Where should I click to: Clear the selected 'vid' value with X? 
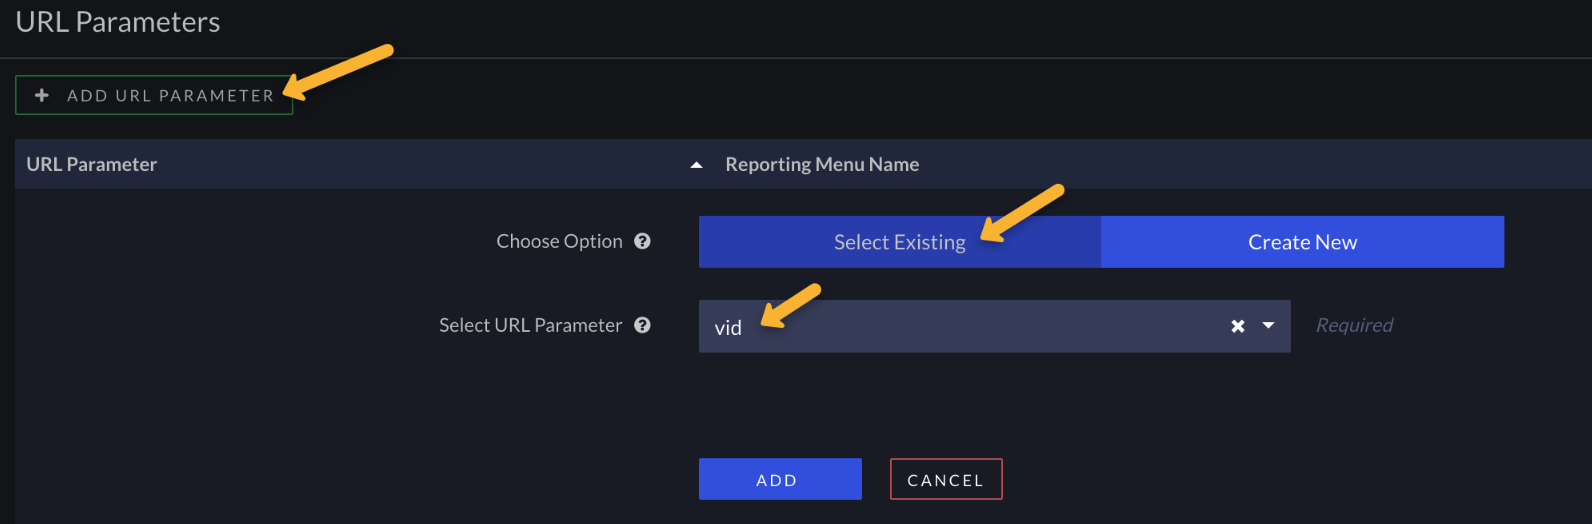click(1238, 326)
